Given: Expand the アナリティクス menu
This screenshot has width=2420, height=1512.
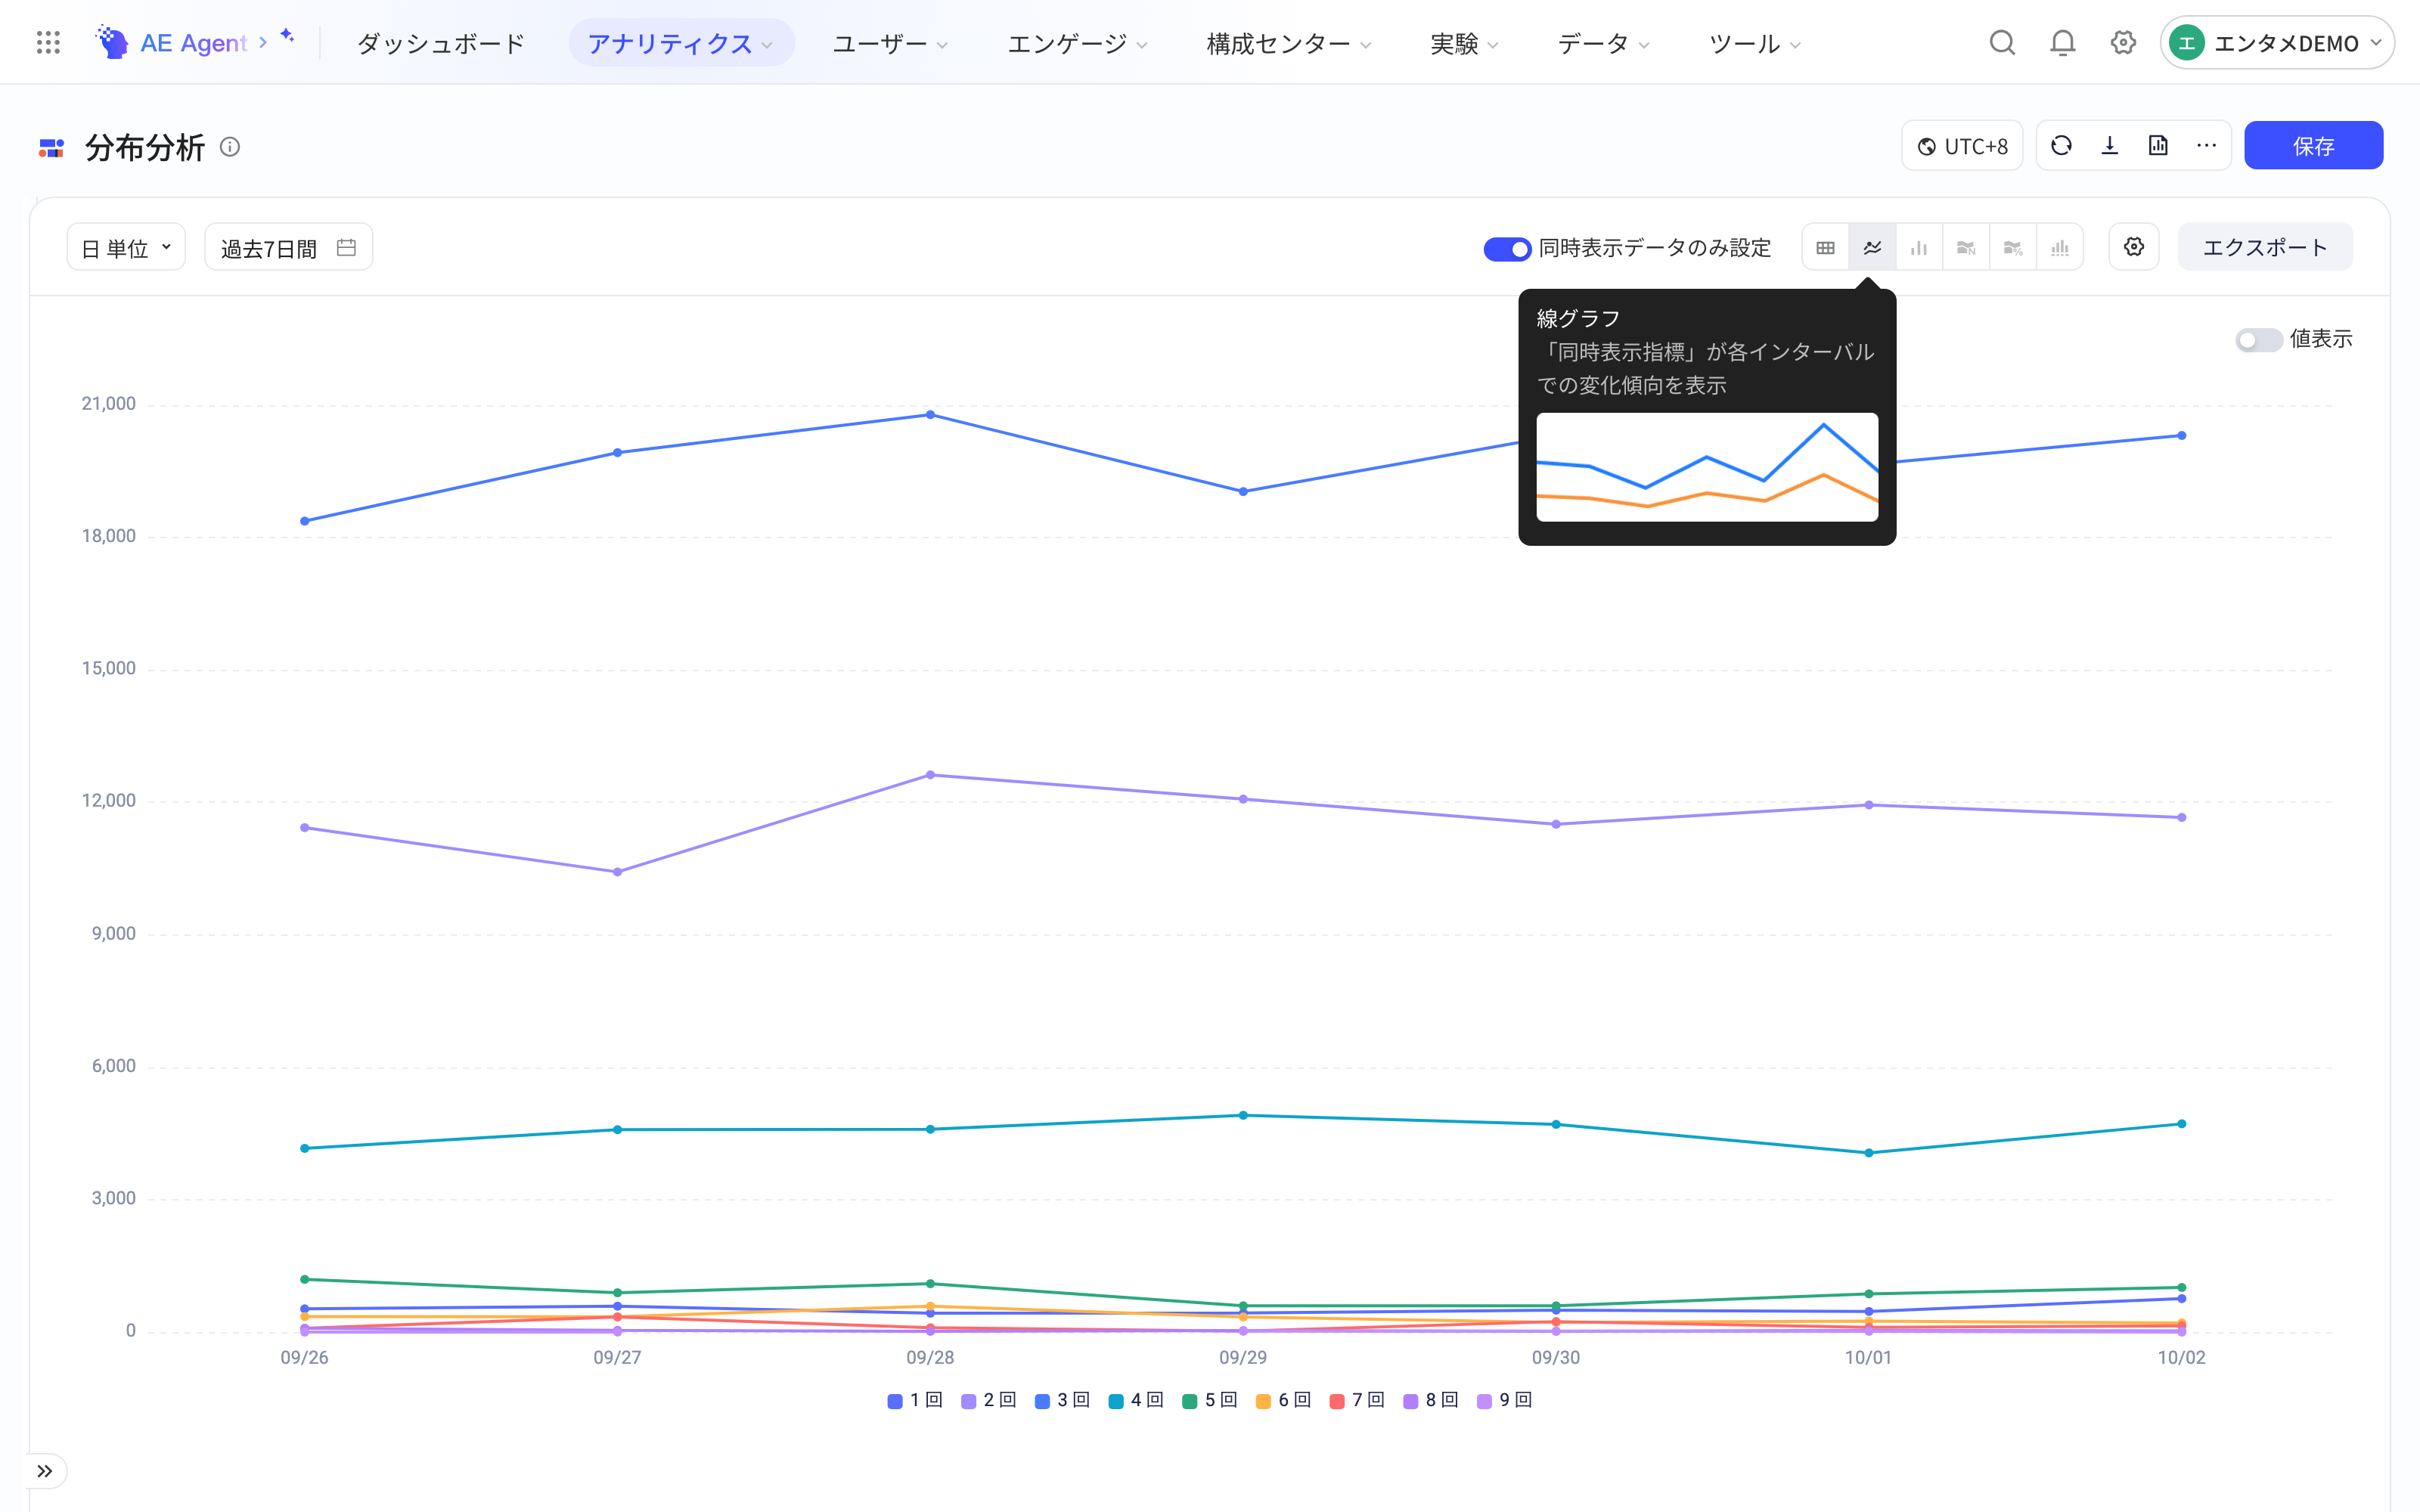Looking at the screenshot, I should (x=681, y=43).
